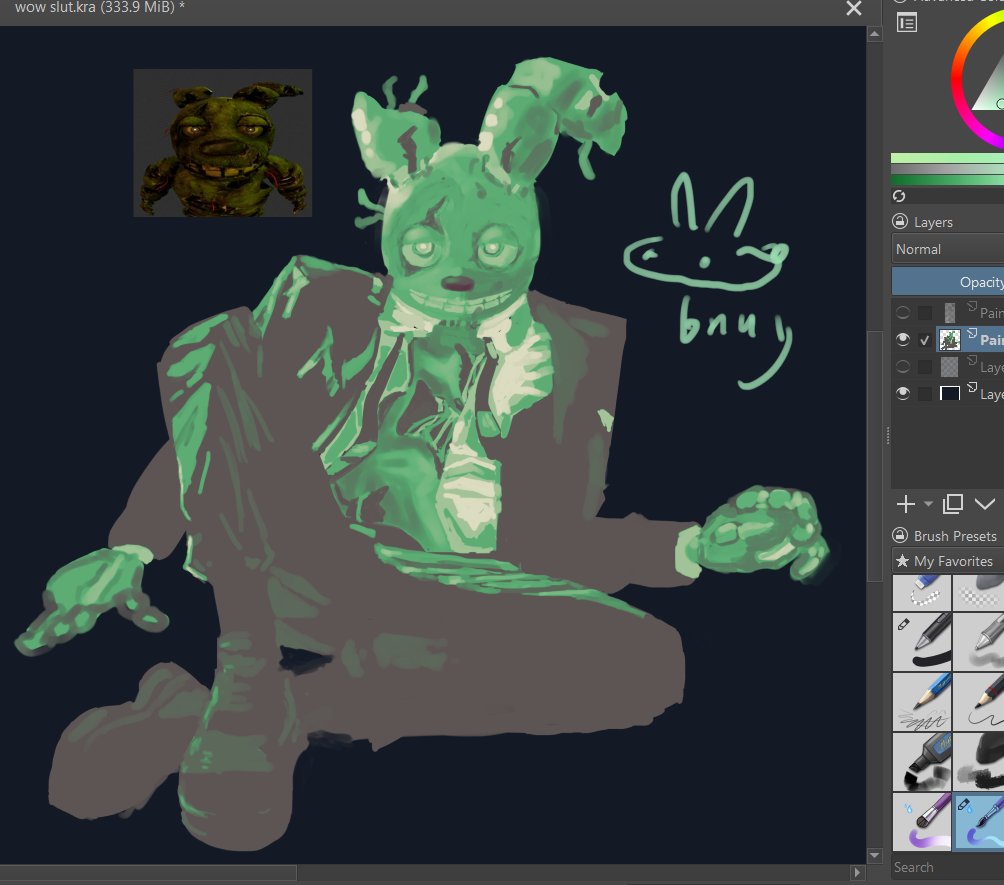Image resolution: width=1004 pixels, height=885 pixels.
Task: Click the duplicate layer icon
Action: 952,504
